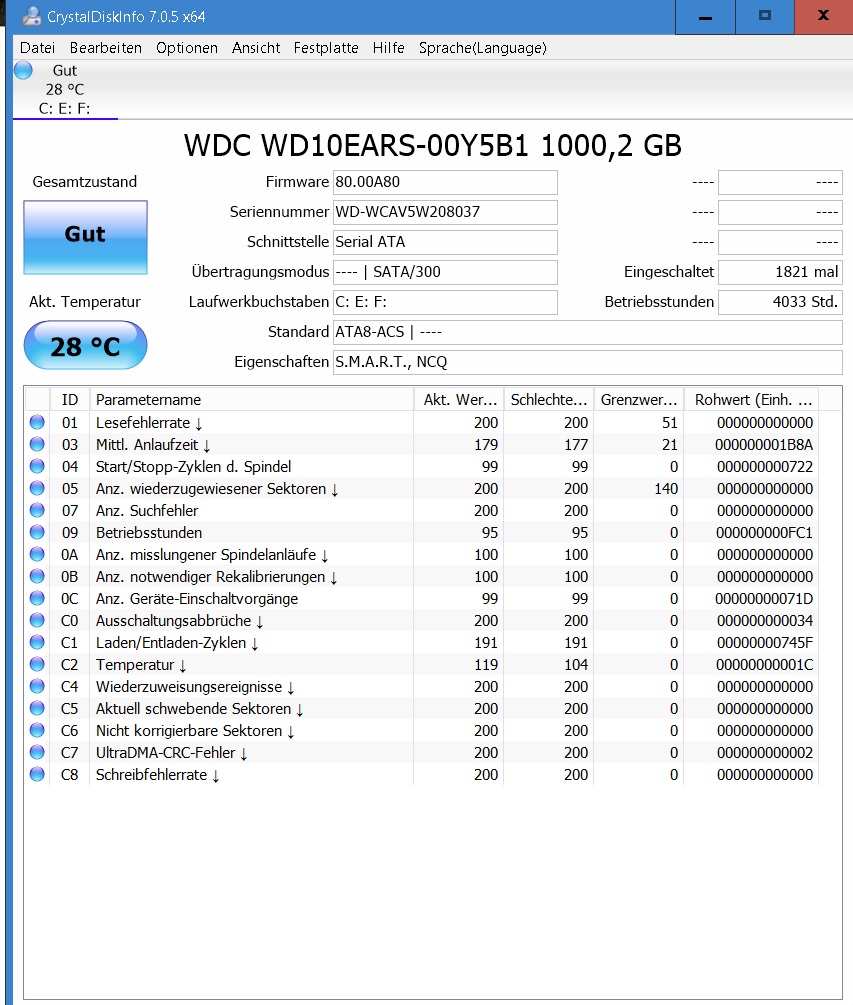853x1005 pixels.
Task: Click status icon for Aktuell schwebende Sektoren
Action: coord(37,708)
